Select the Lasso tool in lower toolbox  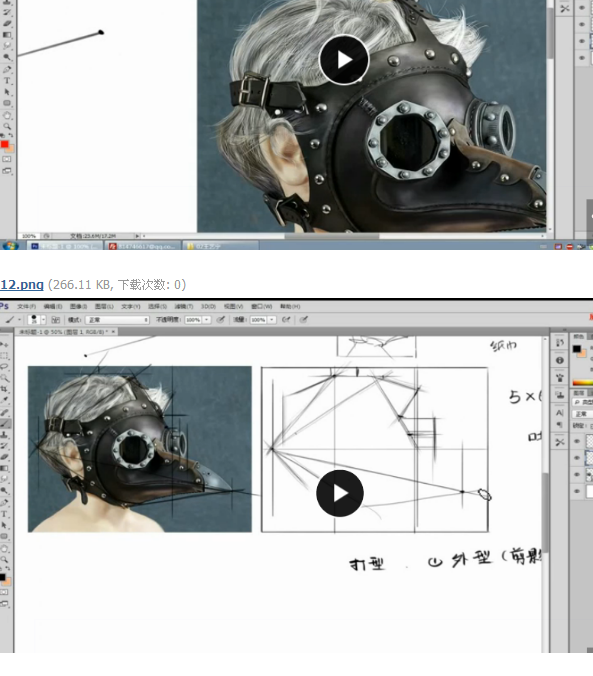(4, 366)
